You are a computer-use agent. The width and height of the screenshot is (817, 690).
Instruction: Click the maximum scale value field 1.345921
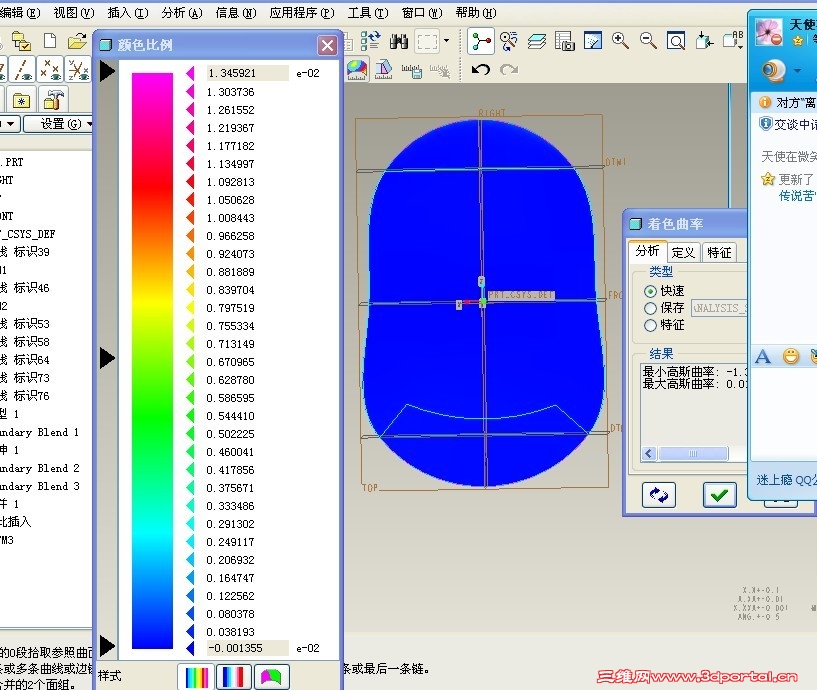(247, 73)
